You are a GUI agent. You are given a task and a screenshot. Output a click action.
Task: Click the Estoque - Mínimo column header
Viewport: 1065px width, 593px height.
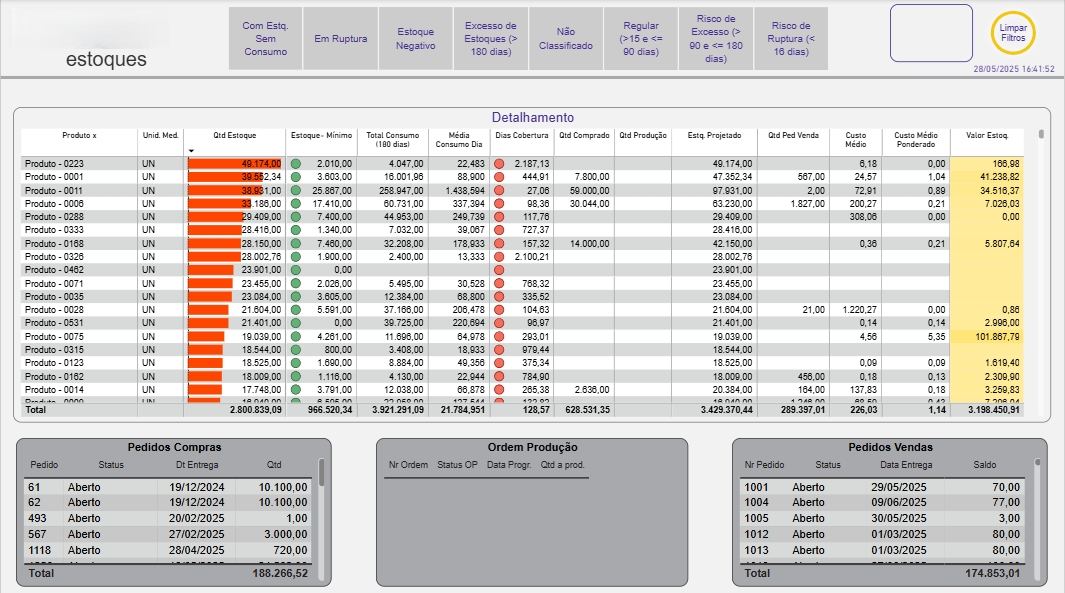[x=321, y=136]
